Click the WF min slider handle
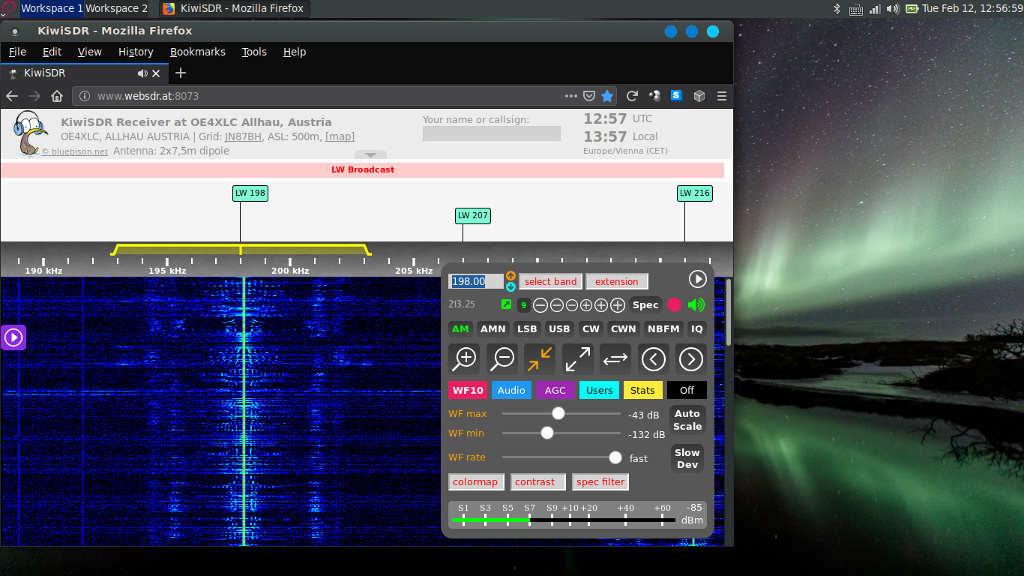This screenshot has height=576, width=1024. [547, 433]
